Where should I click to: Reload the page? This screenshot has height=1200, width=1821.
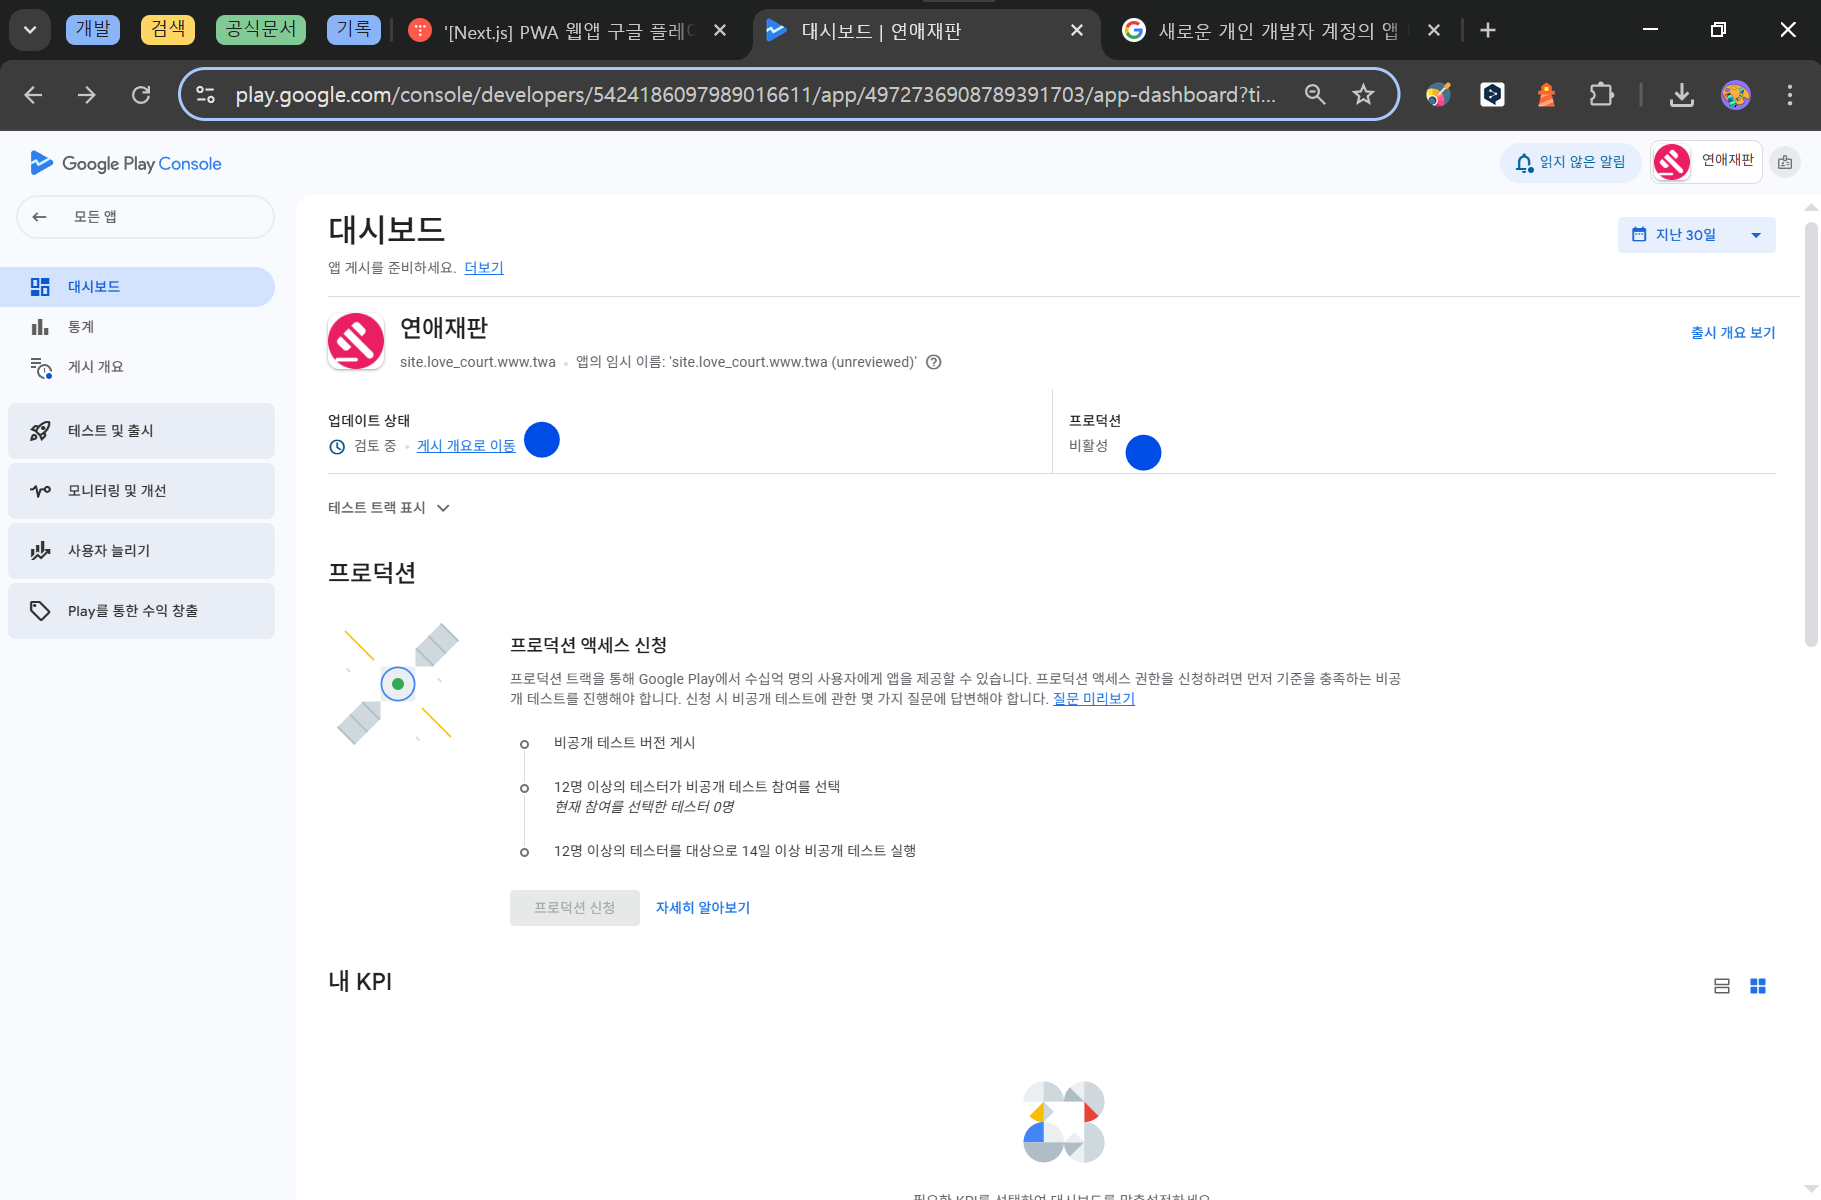coord(141,95)
